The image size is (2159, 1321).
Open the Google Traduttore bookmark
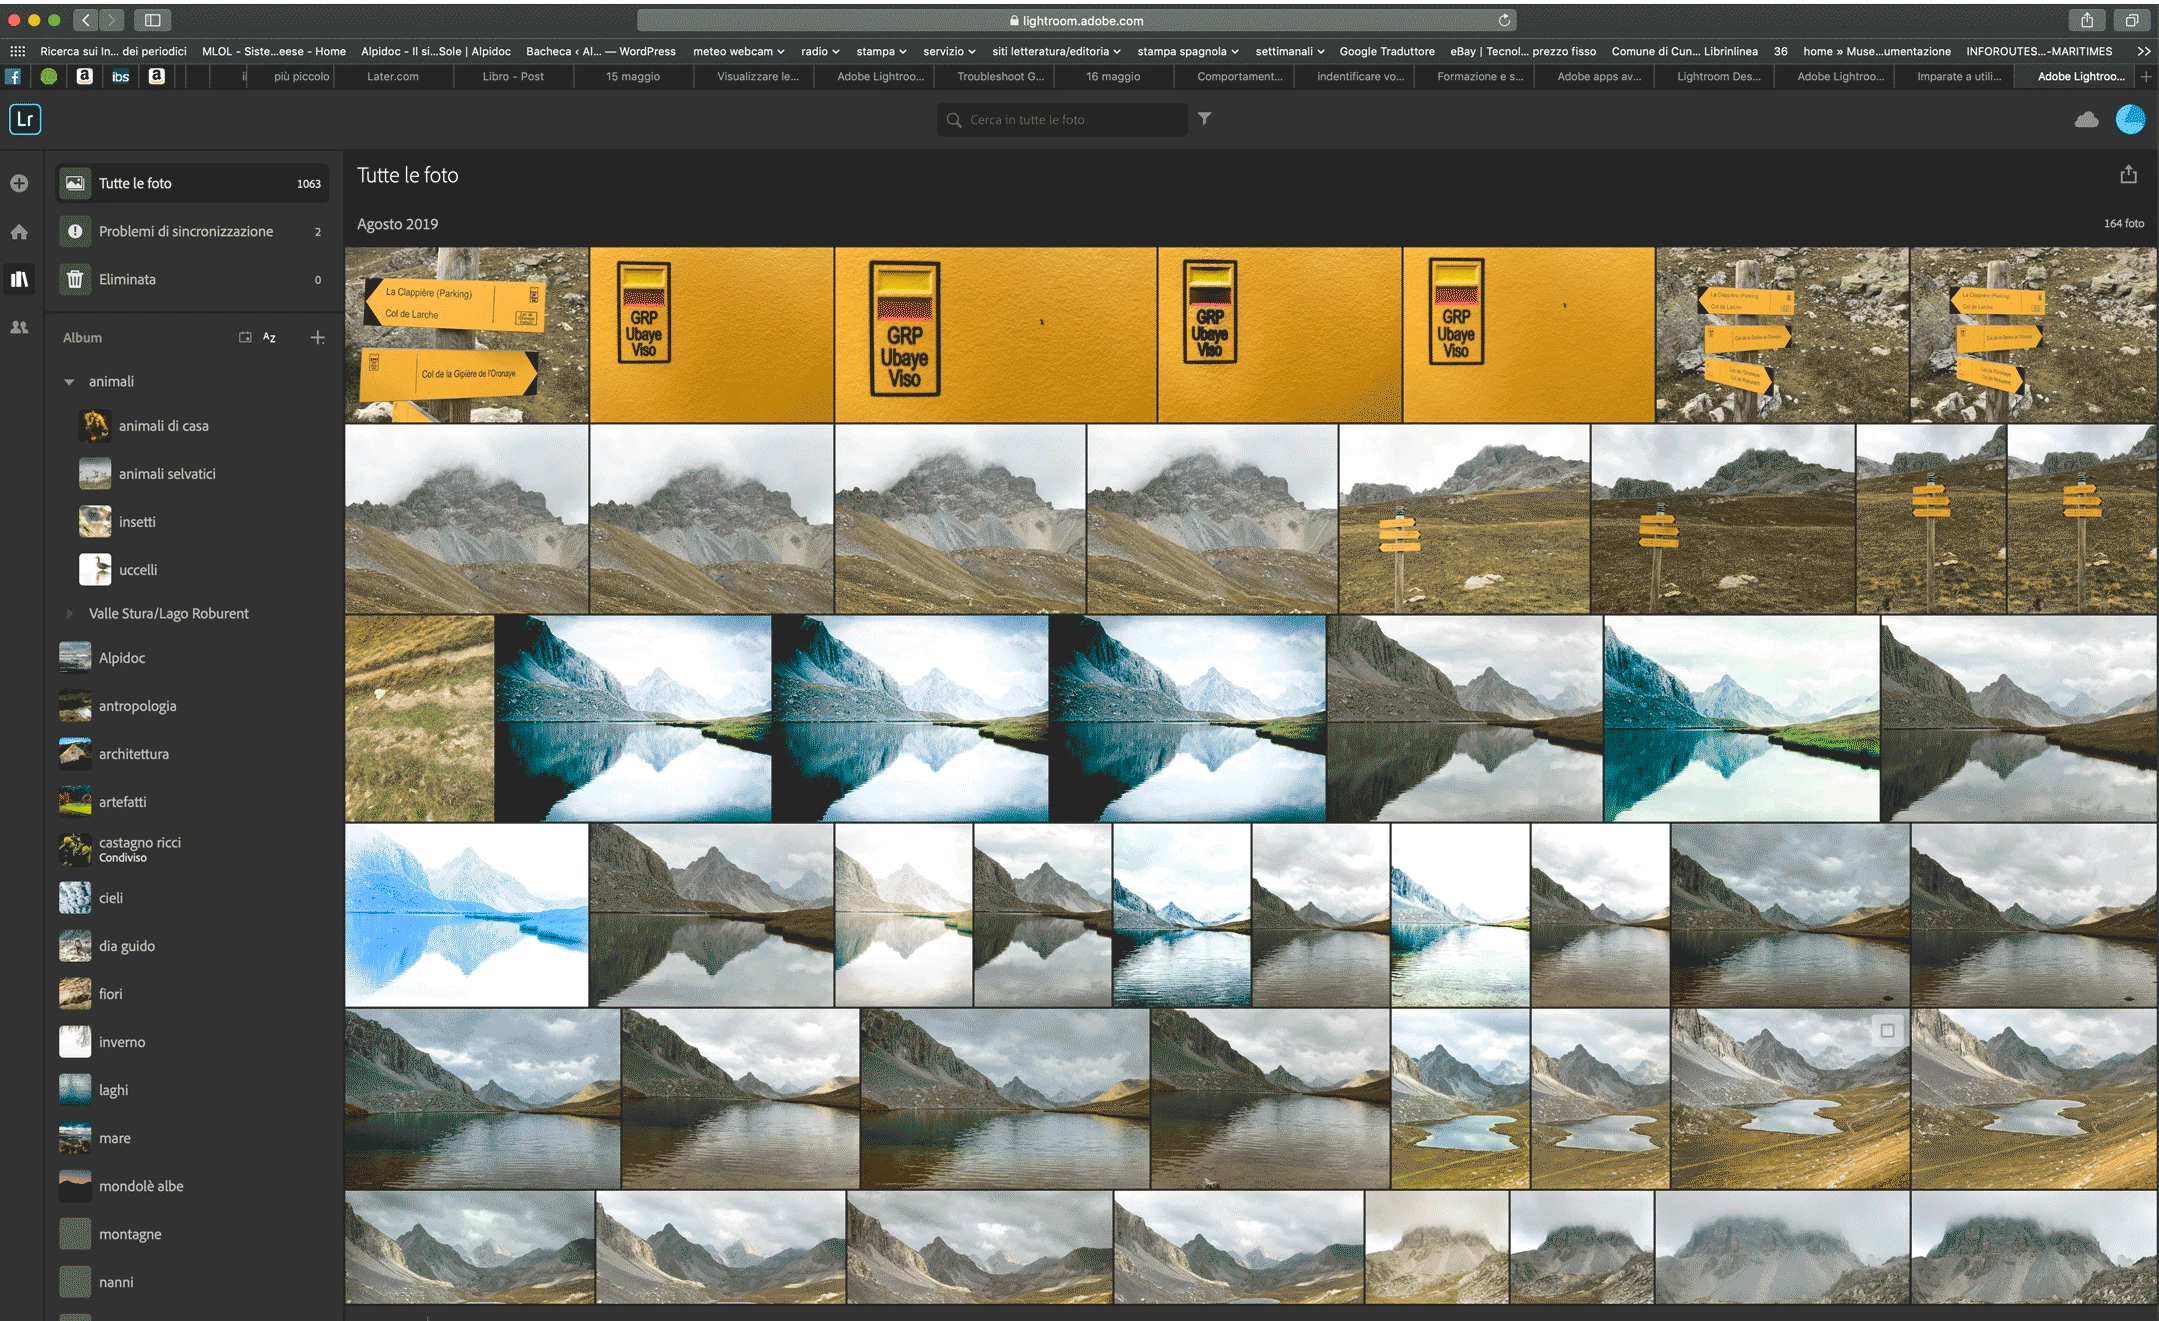pyautogui.click(x=1386, y=51)
